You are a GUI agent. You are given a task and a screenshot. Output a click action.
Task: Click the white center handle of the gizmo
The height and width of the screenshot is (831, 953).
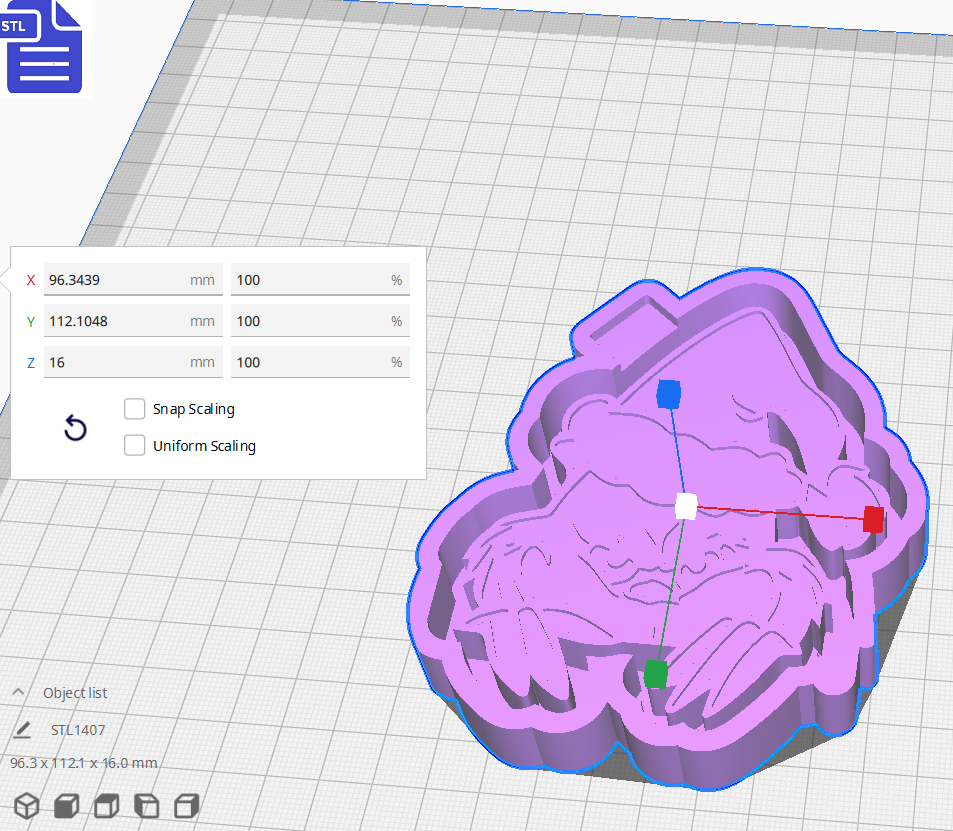685,507
